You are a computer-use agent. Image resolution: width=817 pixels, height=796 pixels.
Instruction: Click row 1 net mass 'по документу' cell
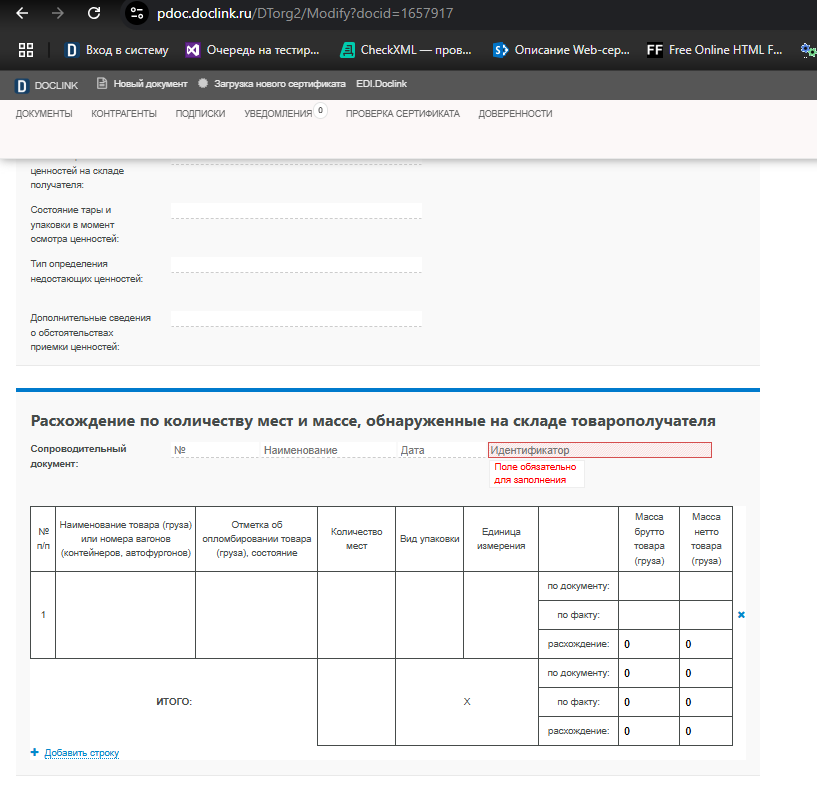coord(706,586)
